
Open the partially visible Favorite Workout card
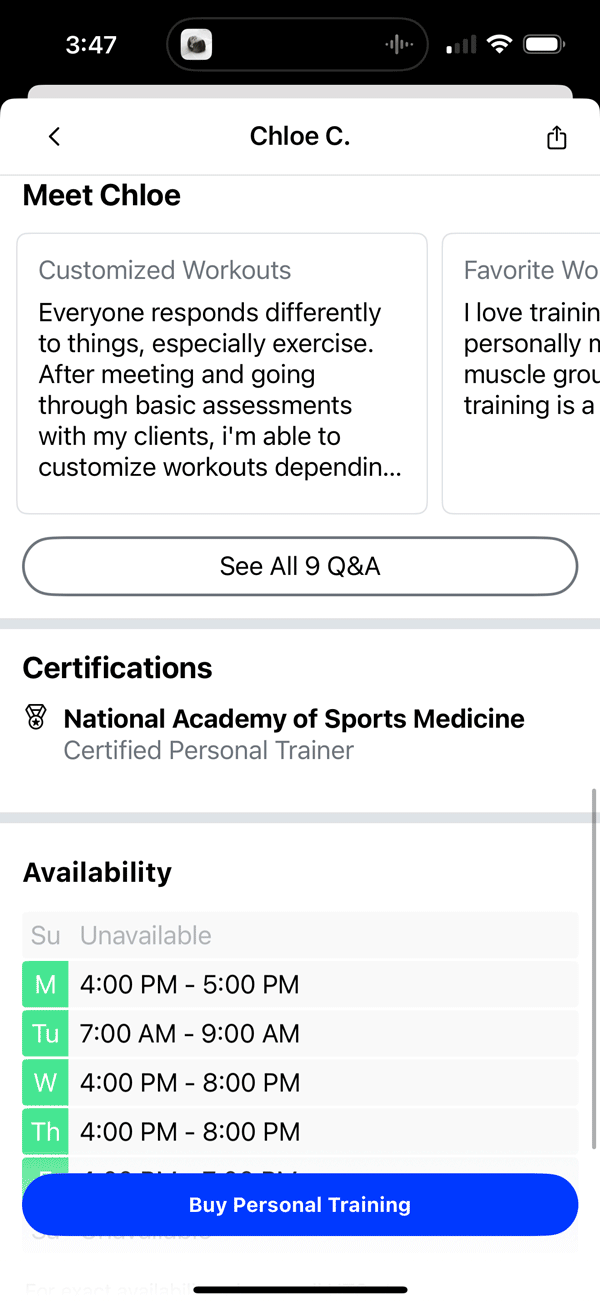[521, 373]
